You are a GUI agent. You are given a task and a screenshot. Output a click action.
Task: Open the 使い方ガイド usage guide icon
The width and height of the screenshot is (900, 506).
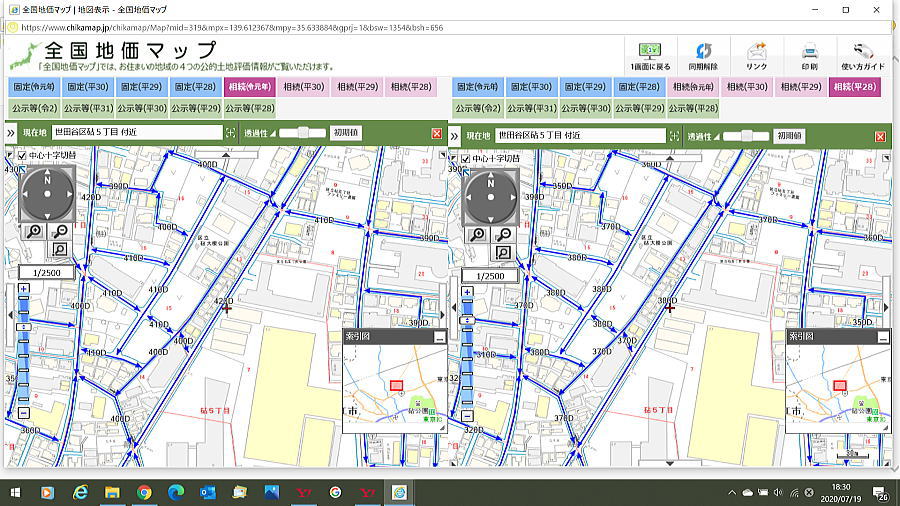863,56
